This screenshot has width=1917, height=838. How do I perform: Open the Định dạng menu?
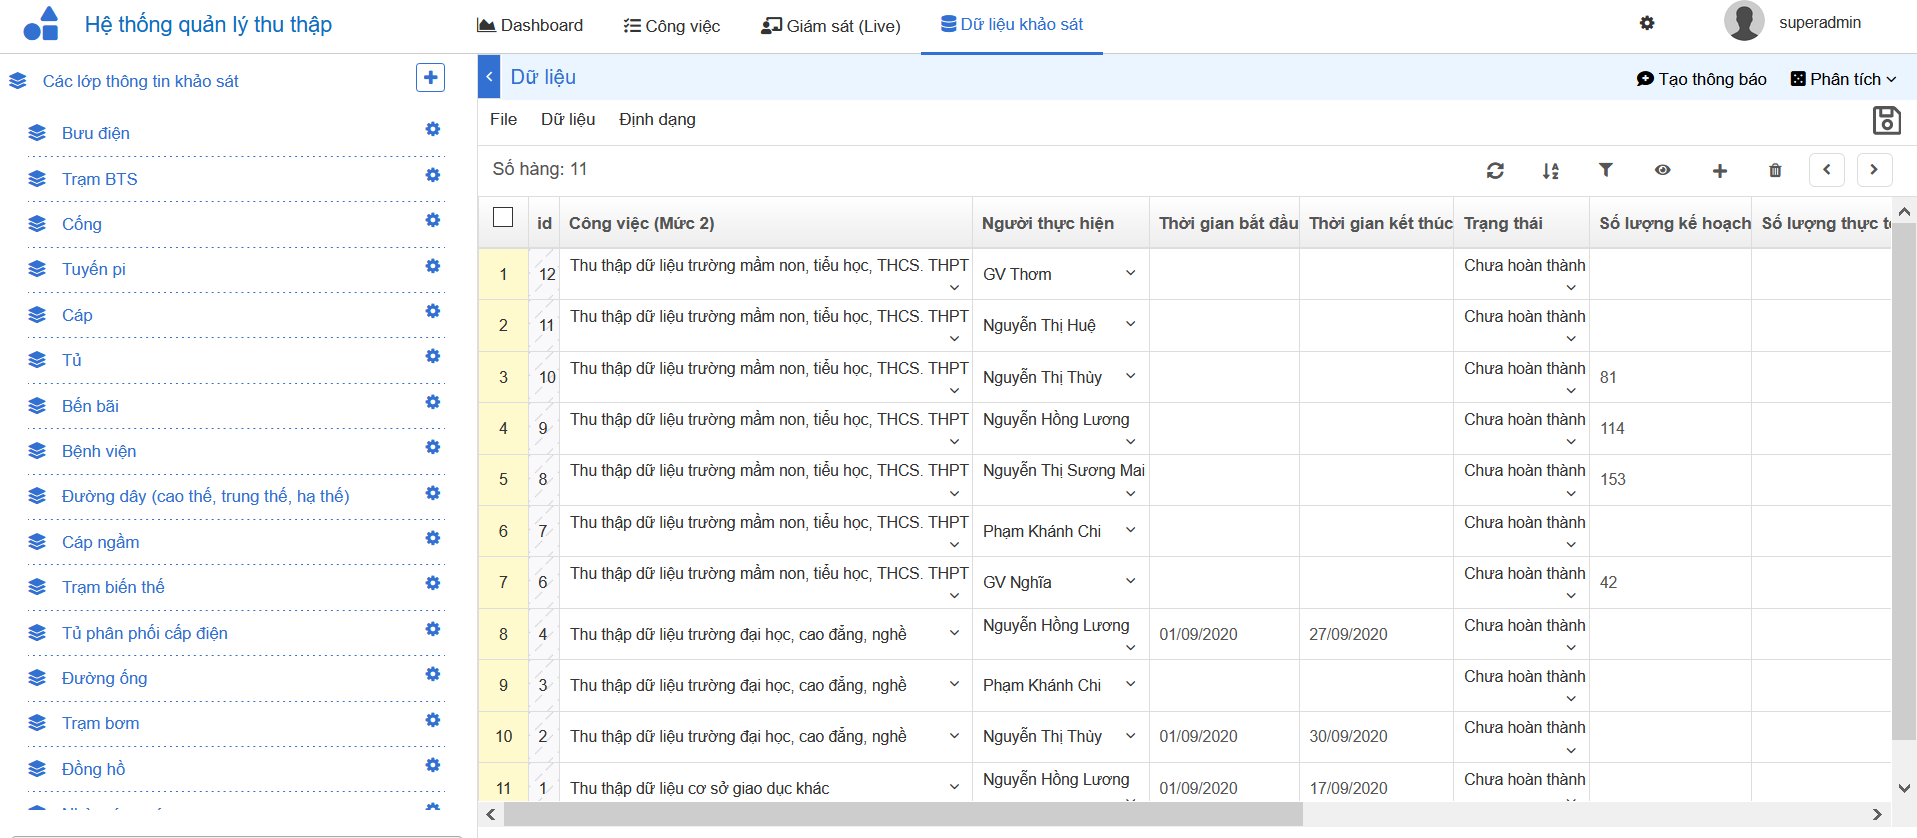(657, 119)
